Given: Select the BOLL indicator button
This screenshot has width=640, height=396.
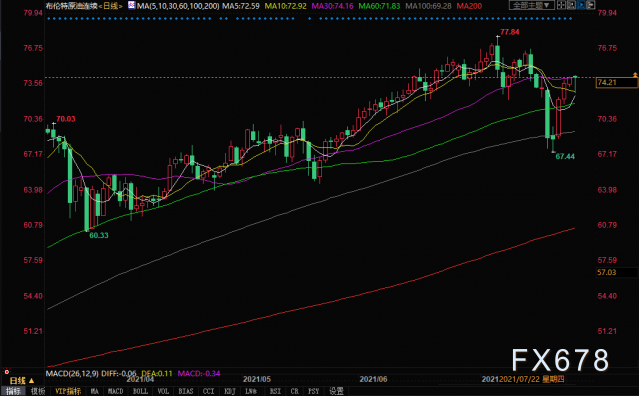Looking at the screenshot, I should [140, 391].
